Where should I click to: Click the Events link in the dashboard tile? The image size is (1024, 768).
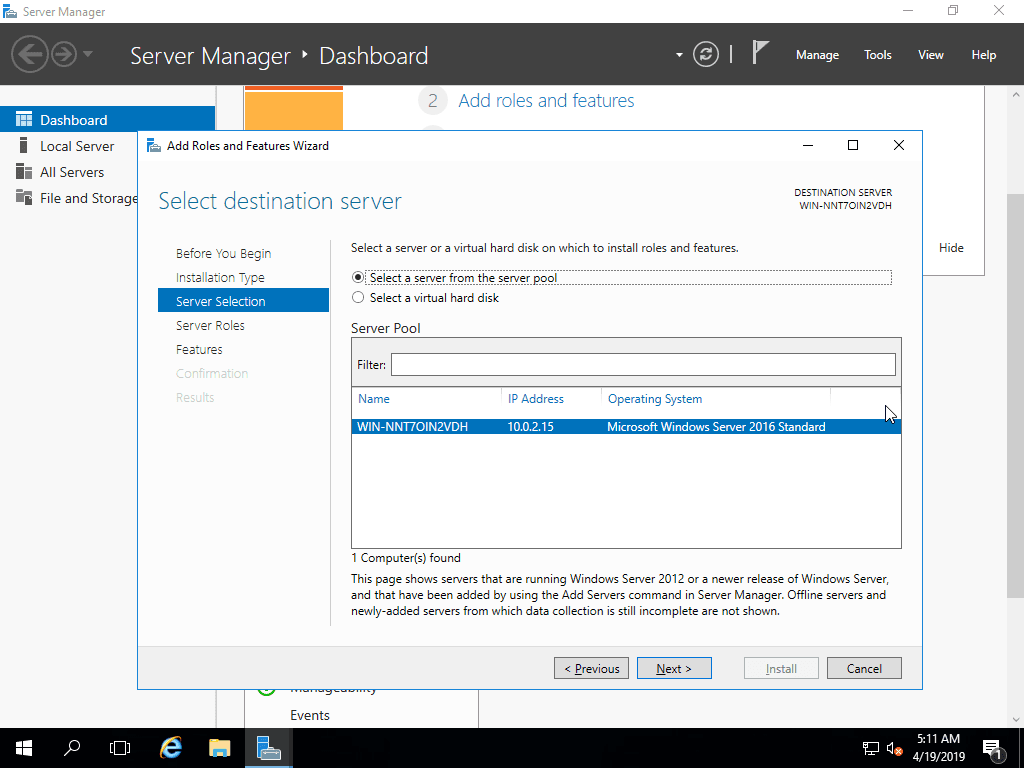coord(310,715)
